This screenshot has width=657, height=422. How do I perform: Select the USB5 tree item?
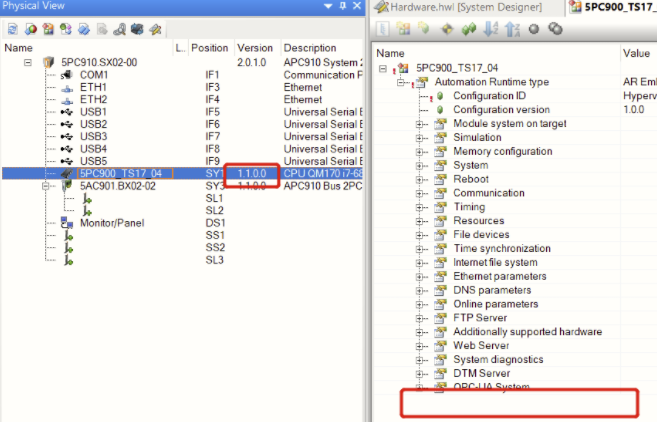tap(93, 161)
